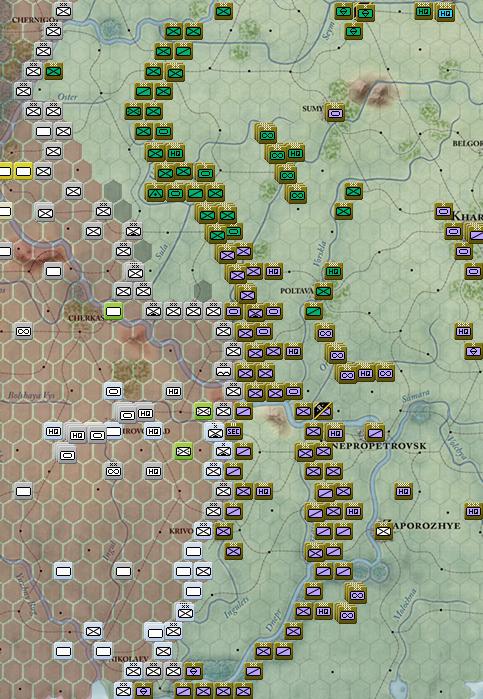Select the purple HQ beside Dnepropetrovsk label
The width and height of the screenshot is (483, 699).
(335, 432)
